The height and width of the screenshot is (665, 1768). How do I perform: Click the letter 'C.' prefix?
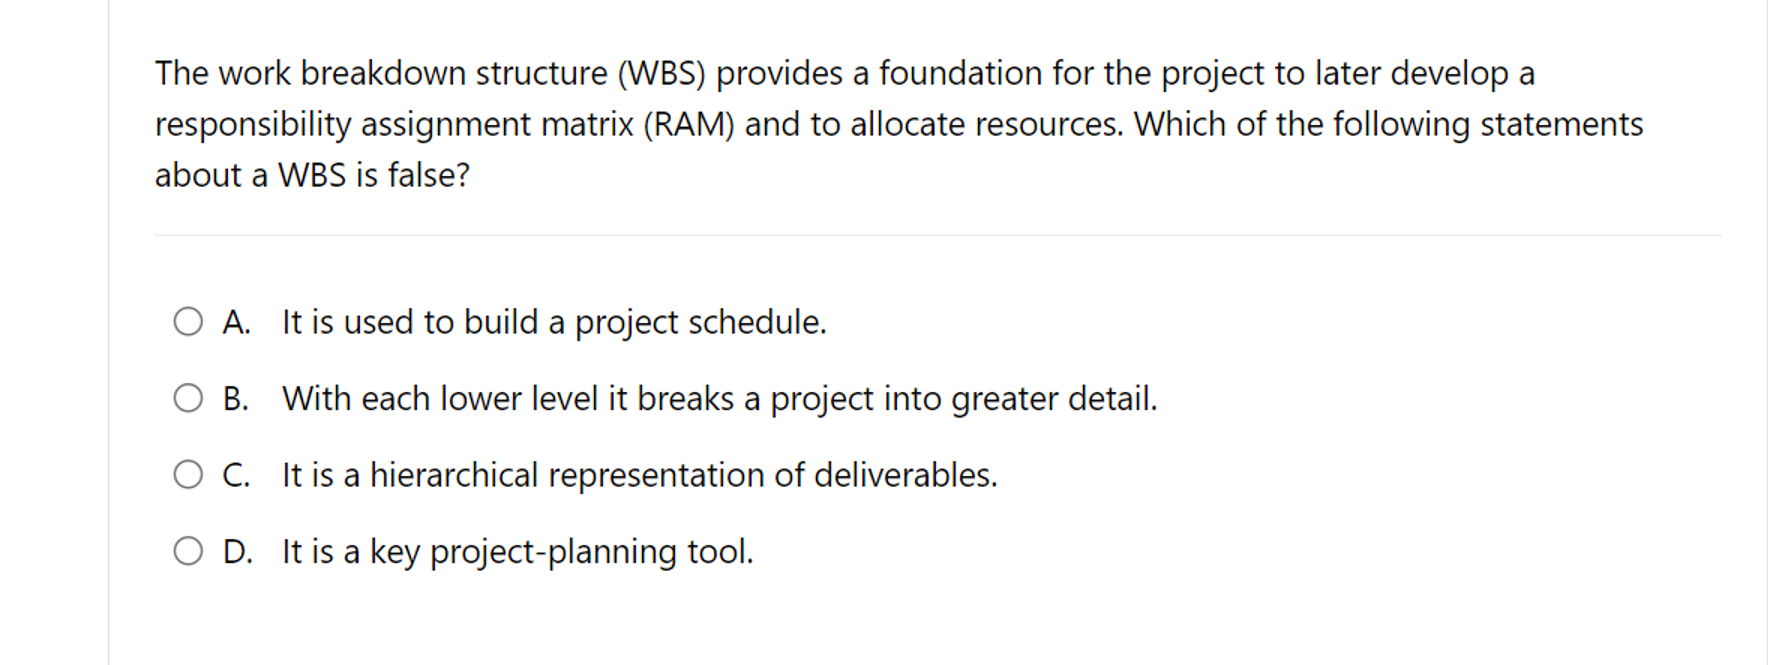click(x=239, y=474)
